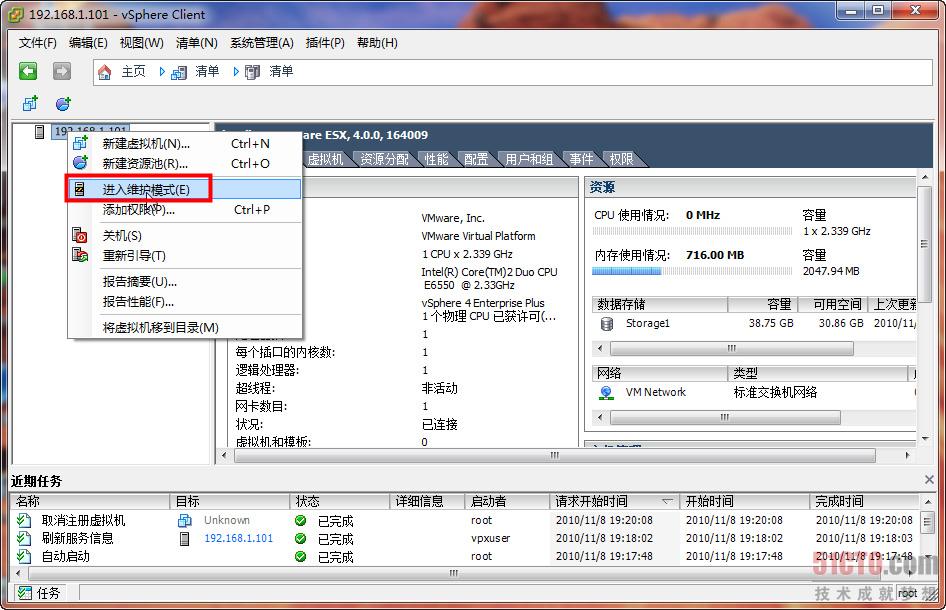
Task: Click the Storage1 datastore icon
Action: coord(607,324)
